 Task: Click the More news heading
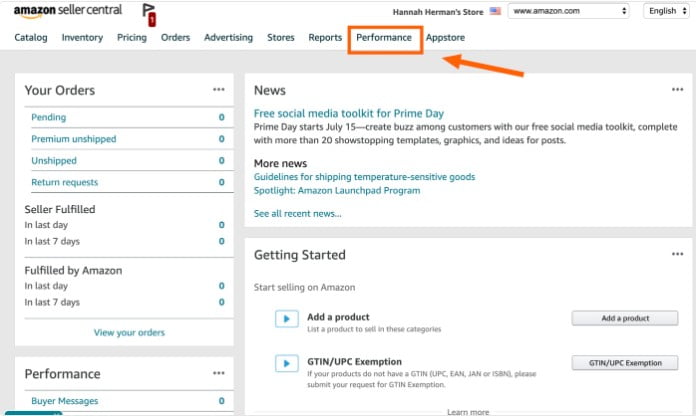[x=281, y=163]
